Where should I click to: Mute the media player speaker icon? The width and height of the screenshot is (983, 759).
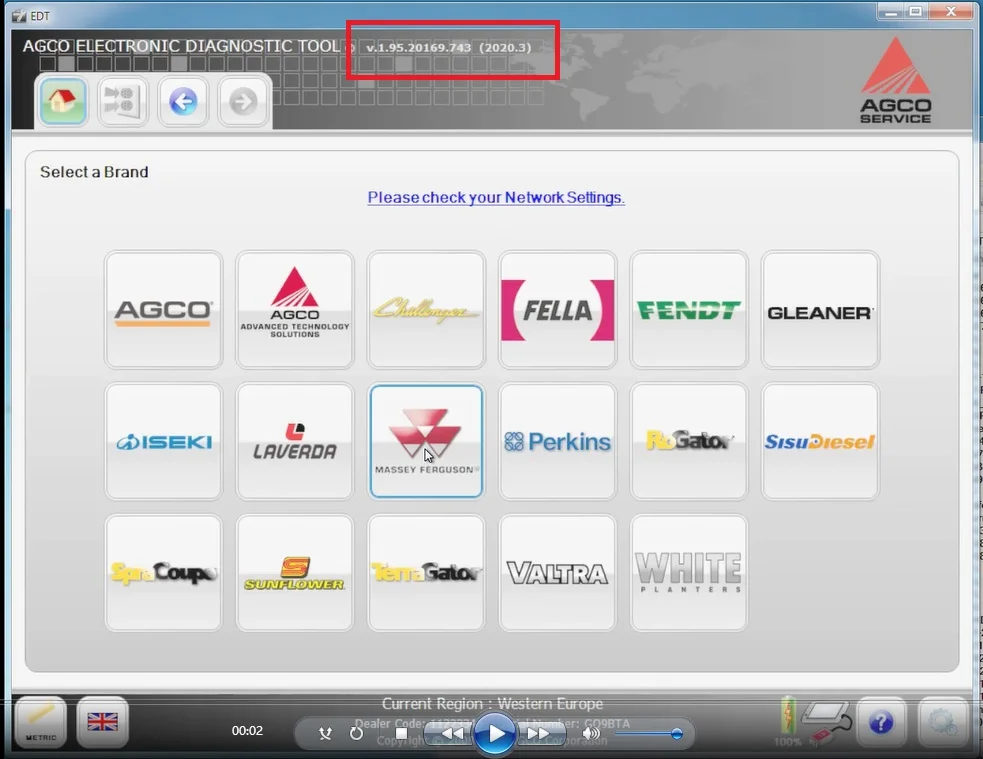point(591,733)
